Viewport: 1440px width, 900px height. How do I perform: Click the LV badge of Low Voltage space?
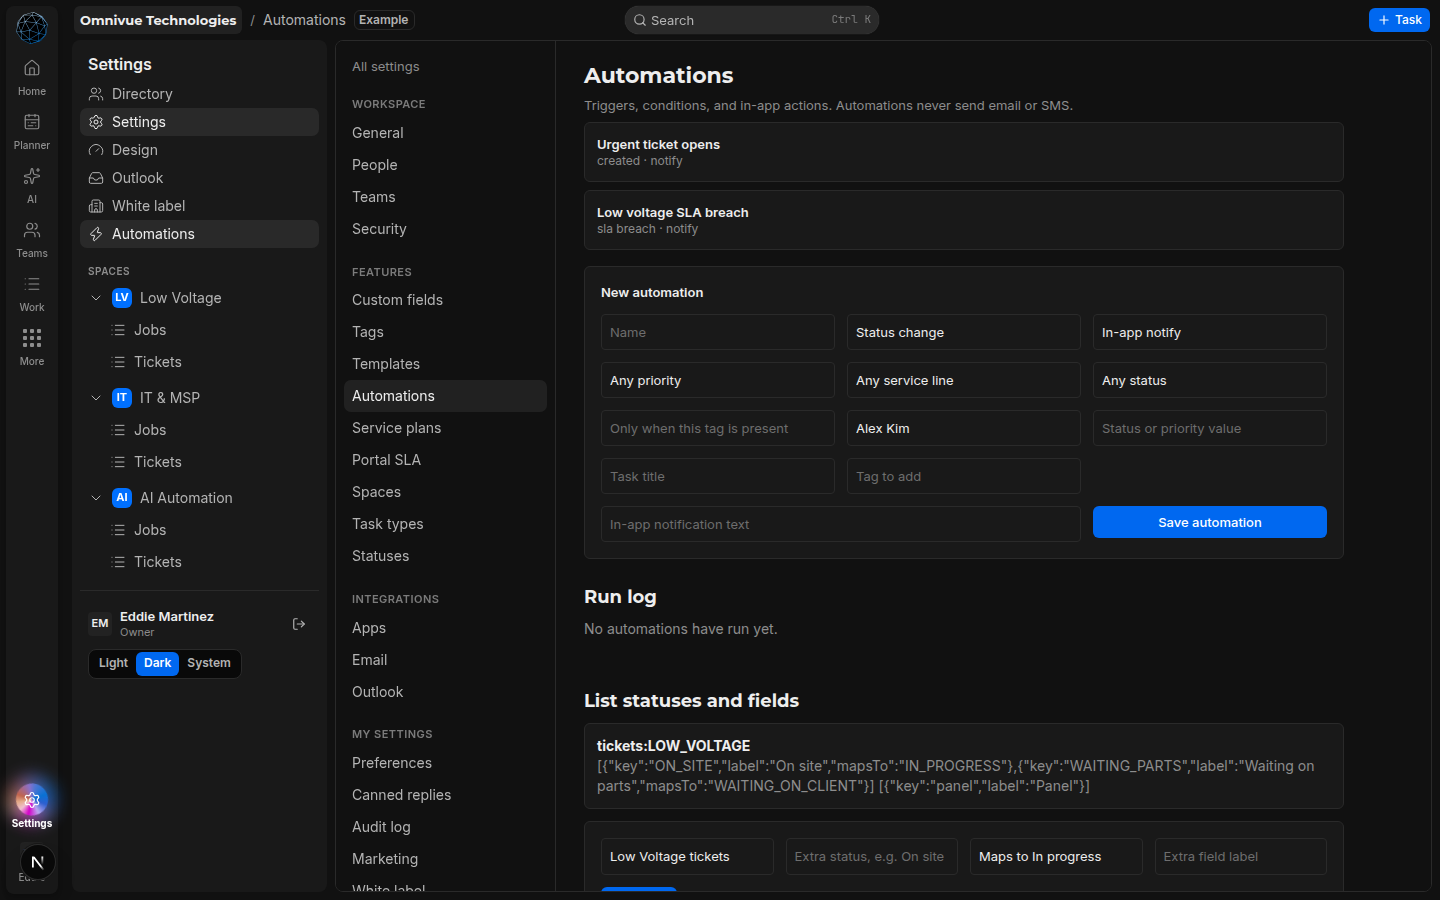click(x=122, y=298)
